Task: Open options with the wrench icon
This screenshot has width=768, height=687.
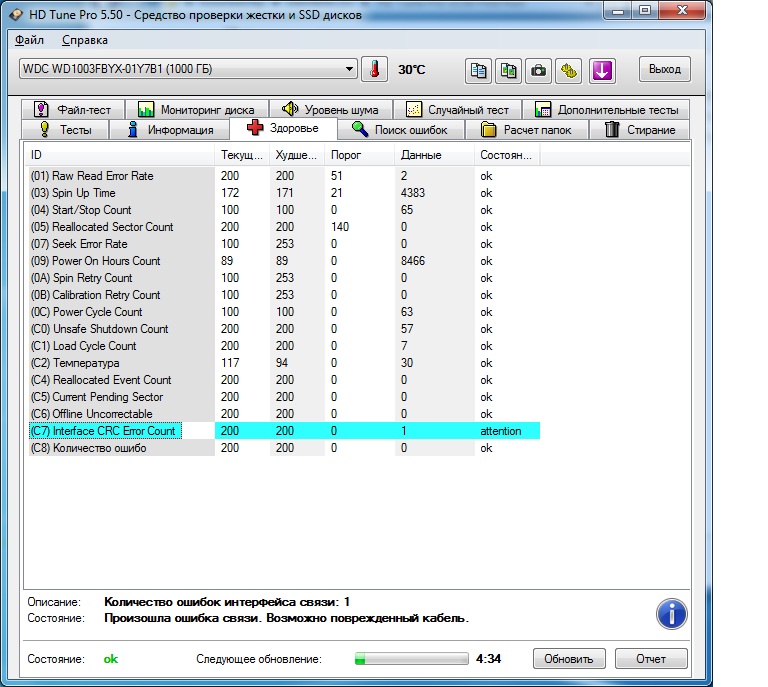Action: coord(569,71)
